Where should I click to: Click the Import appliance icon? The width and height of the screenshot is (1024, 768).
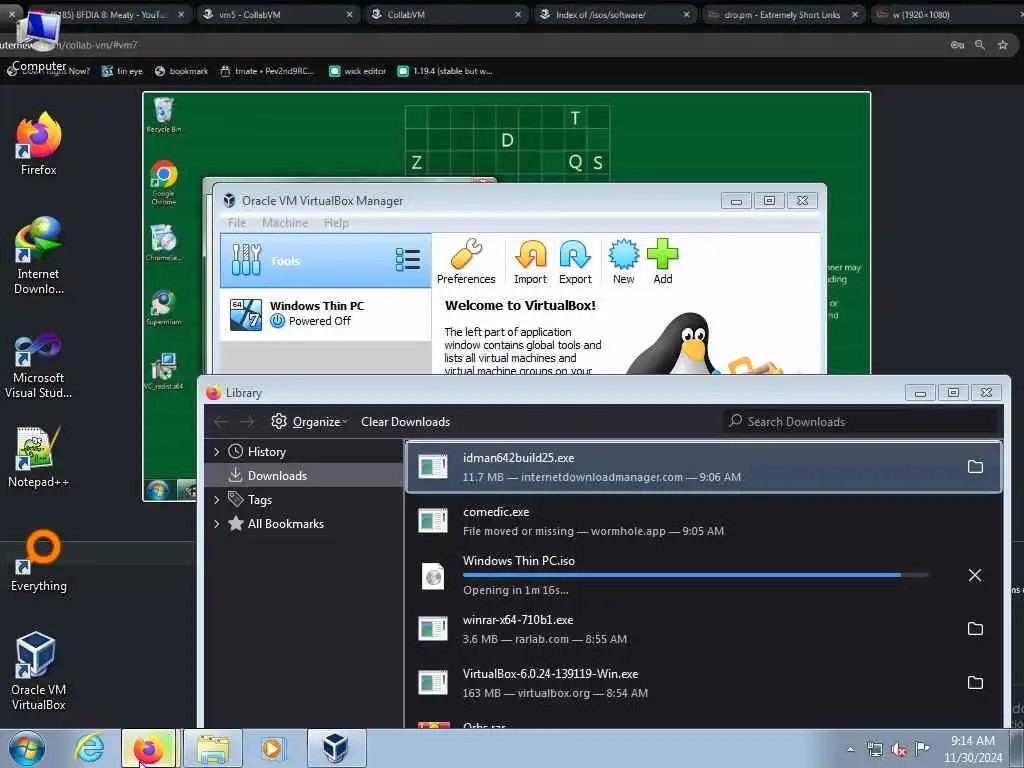(530, 261)
